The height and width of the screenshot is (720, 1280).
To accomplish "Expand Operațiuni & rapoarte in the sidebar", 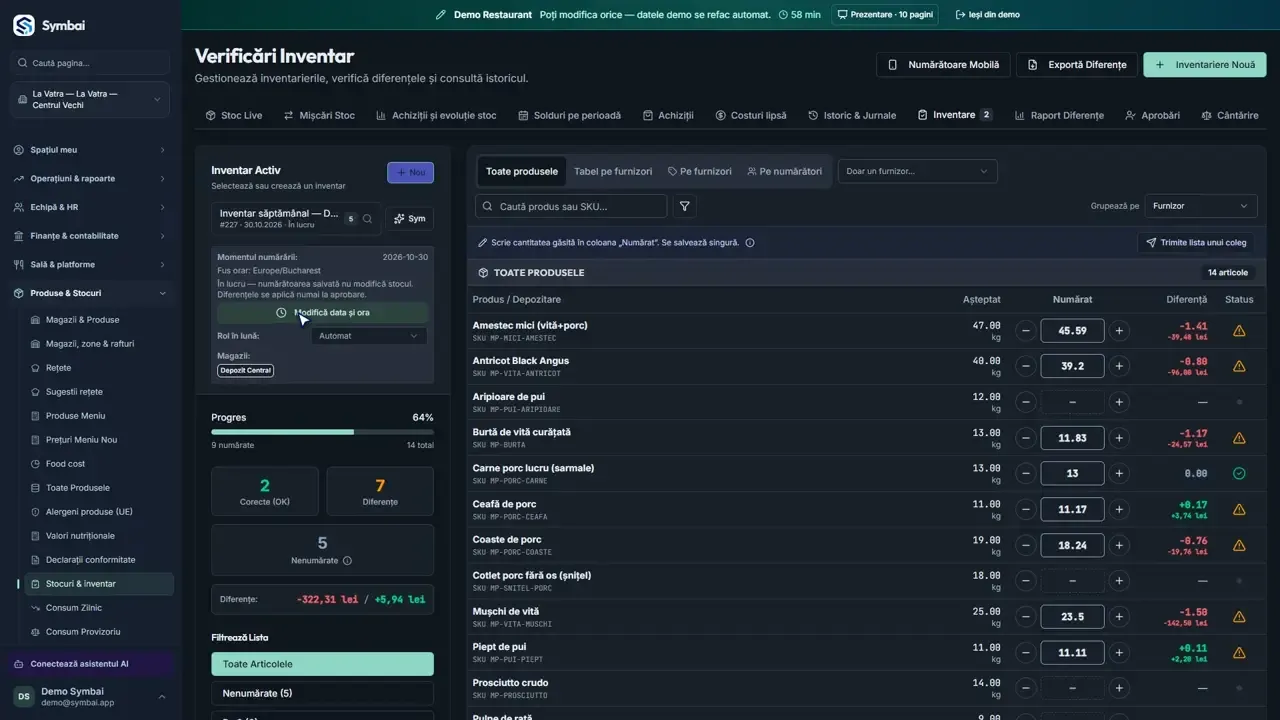I will point(90,179).
